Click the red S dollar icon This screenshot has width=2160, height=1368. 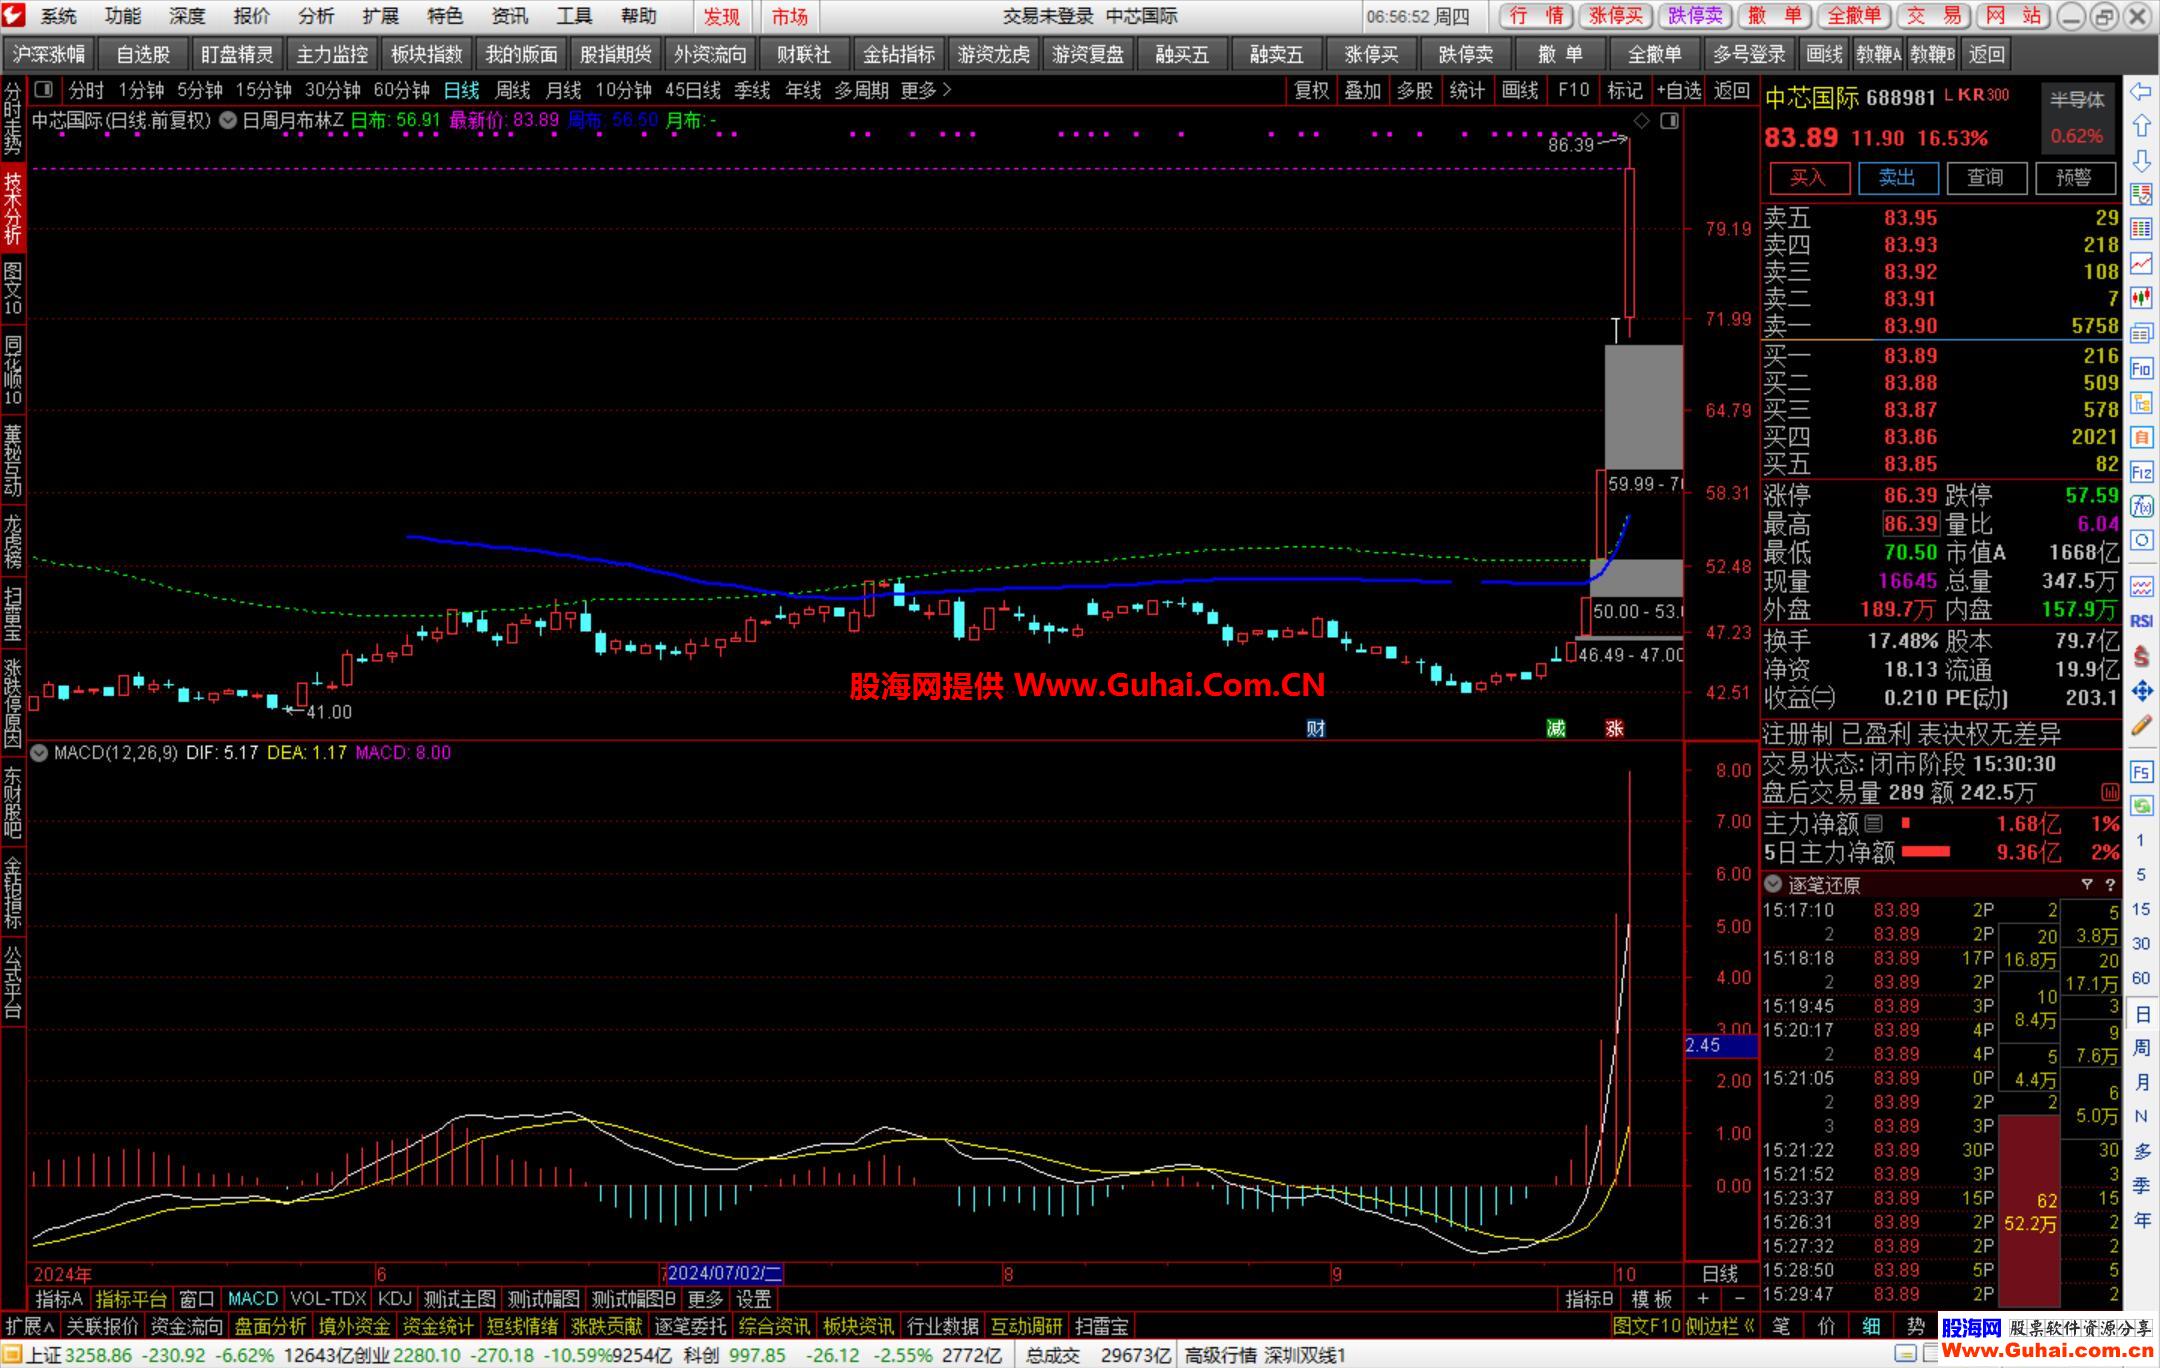pos(2141,656)
